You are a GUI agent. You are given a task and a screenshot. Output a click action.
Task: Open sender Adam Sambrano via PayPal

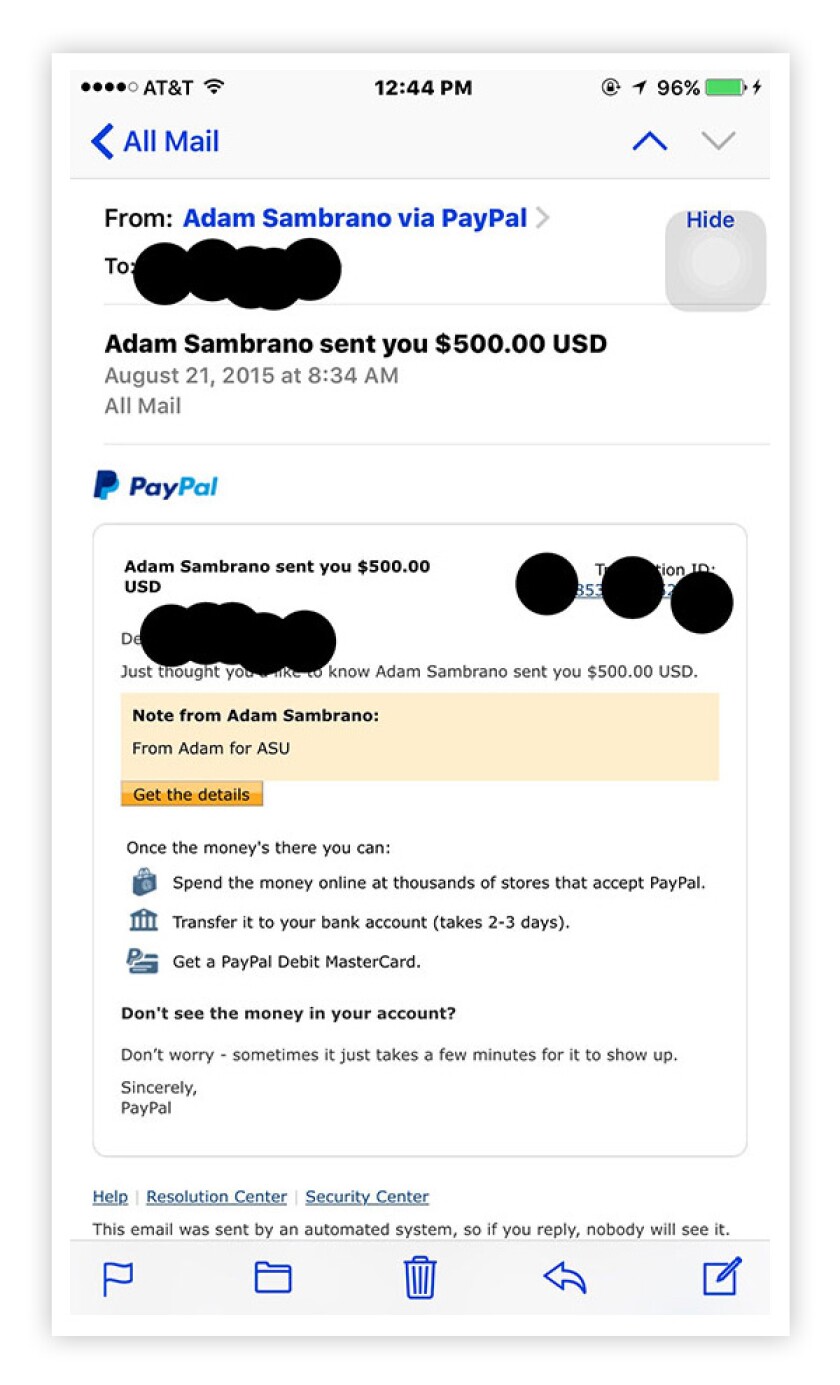(x=355, y=219)
